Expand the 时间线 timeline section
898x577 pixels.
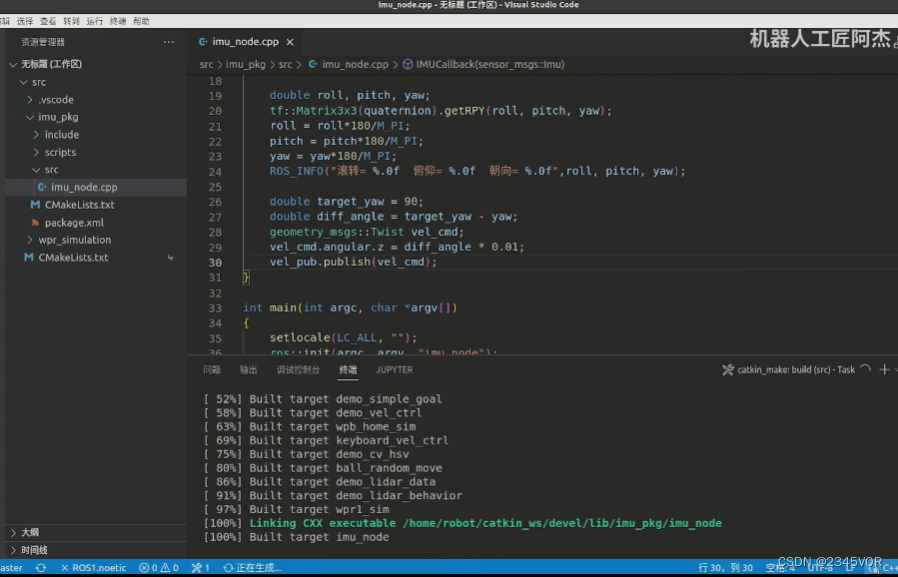(33, 550)
